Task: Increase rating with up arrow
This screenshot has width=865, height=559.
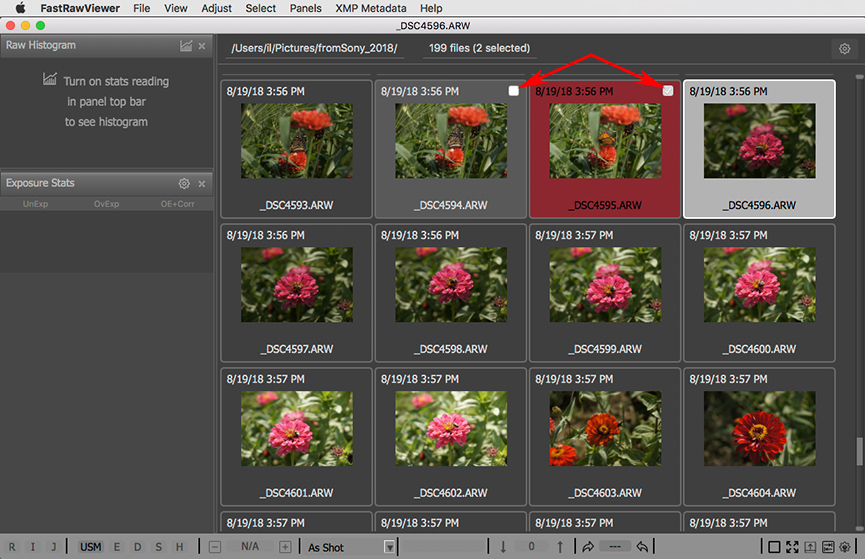Action: point(560,547)
